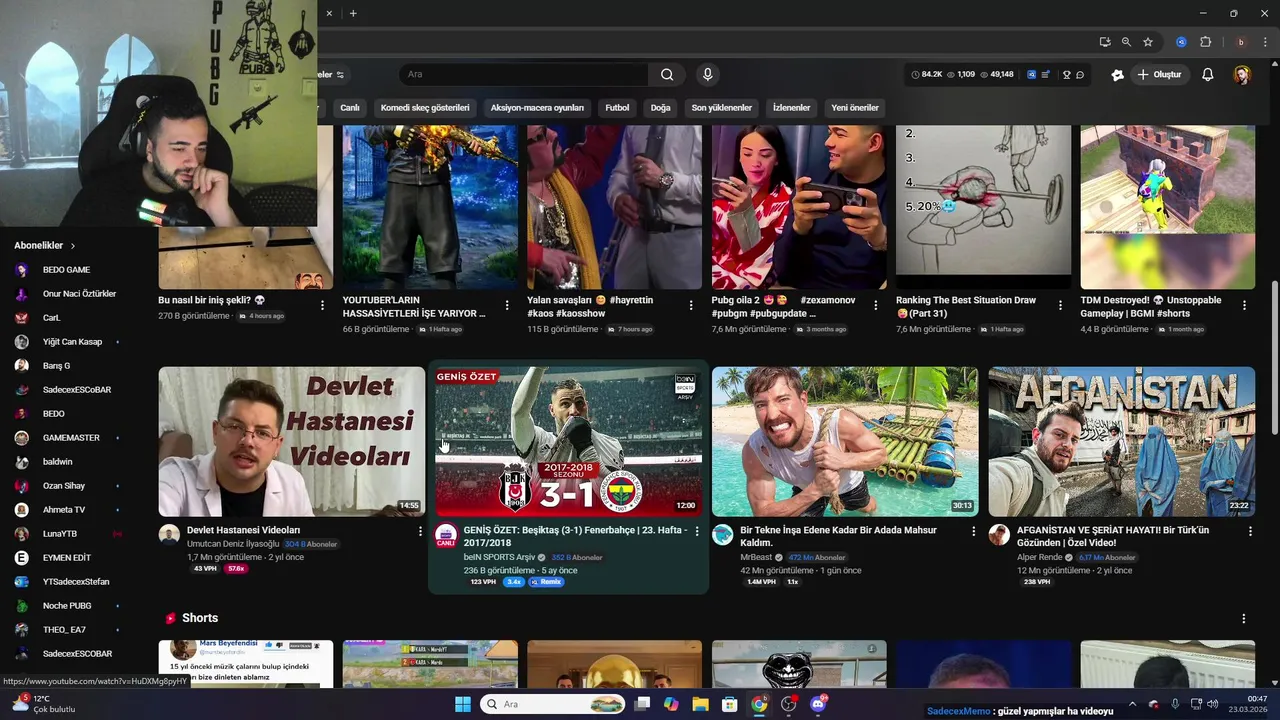Select the Aksiyon-macera oyunları chip
Image resolution: width=1280 pixels, height=720 pixels.
click(537, 108)
